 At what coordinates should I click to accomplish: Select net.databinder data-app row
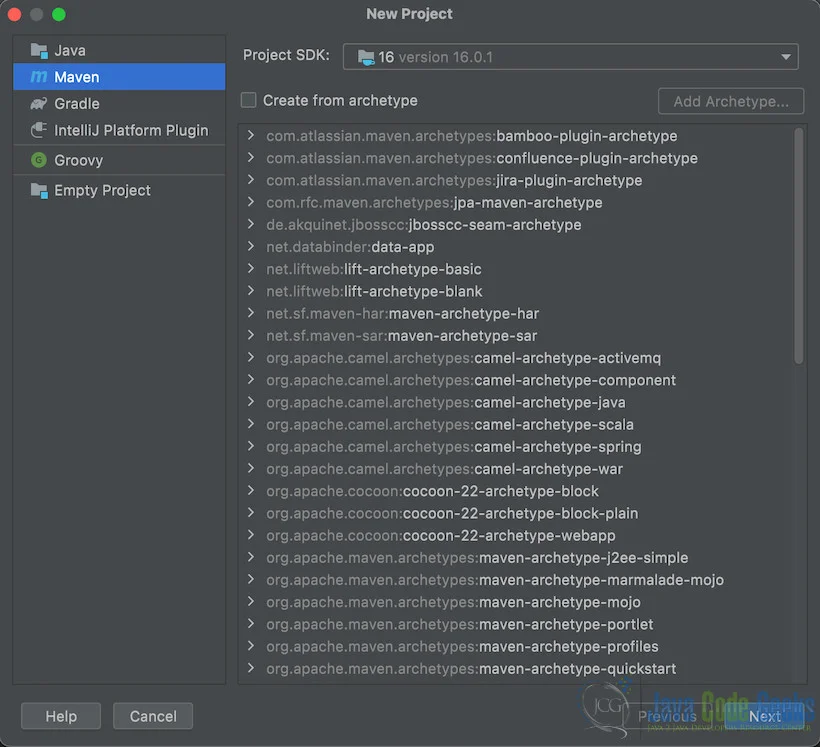[x=518, y=247]
